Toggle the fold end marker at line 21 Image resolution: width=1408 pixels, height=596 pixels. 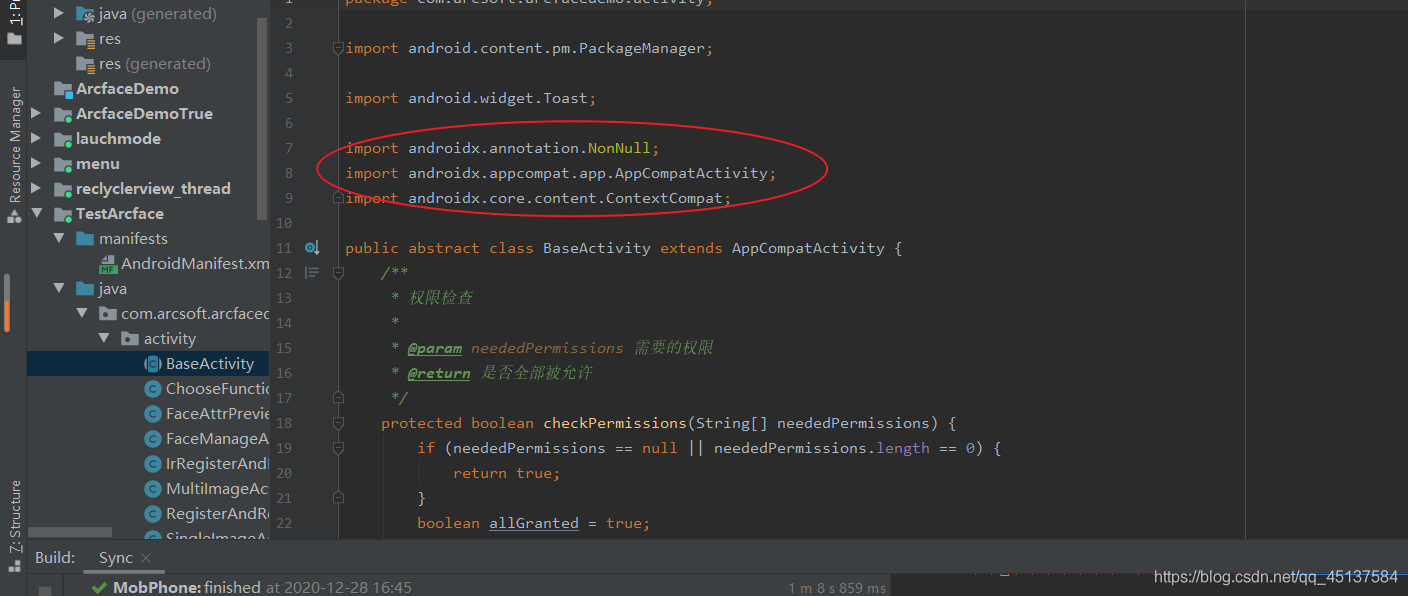click(338, 498)
